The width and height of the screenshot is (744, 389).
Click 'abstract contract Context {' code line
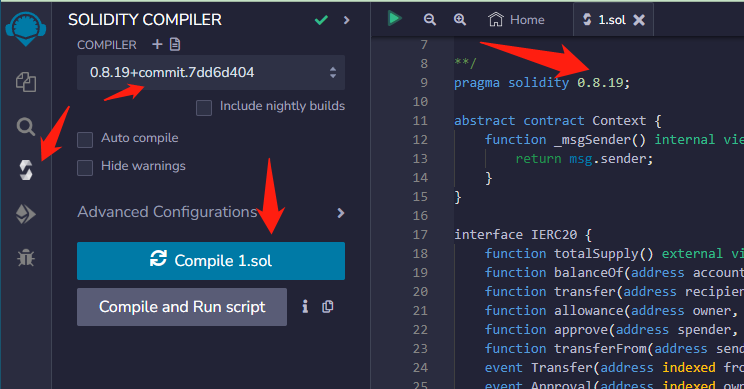(558, 120)
